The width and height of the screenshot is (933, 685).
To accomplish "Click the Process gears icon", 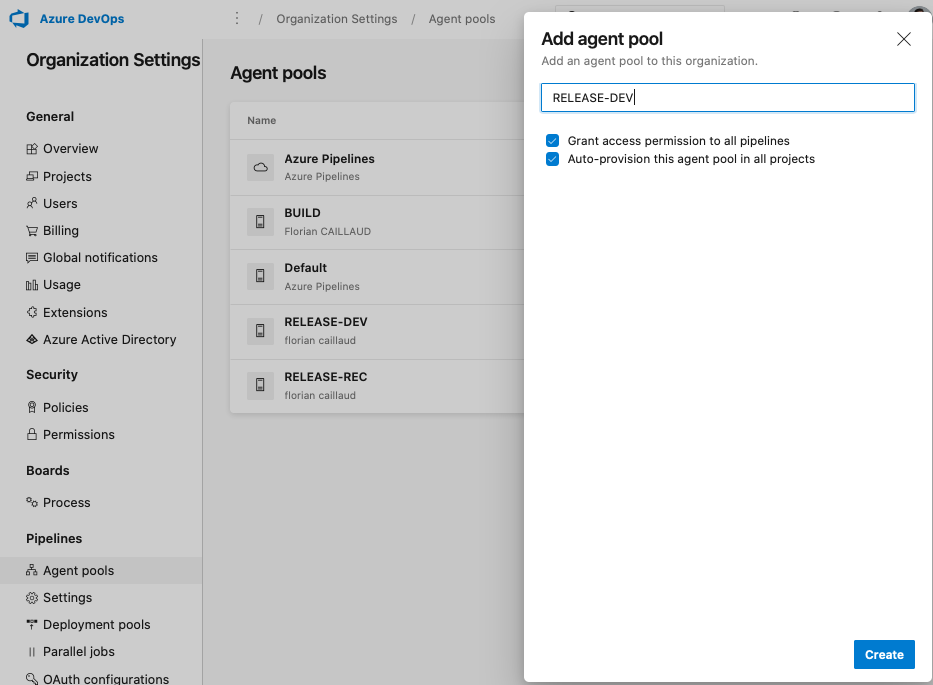I will click(x=32, y=502).
